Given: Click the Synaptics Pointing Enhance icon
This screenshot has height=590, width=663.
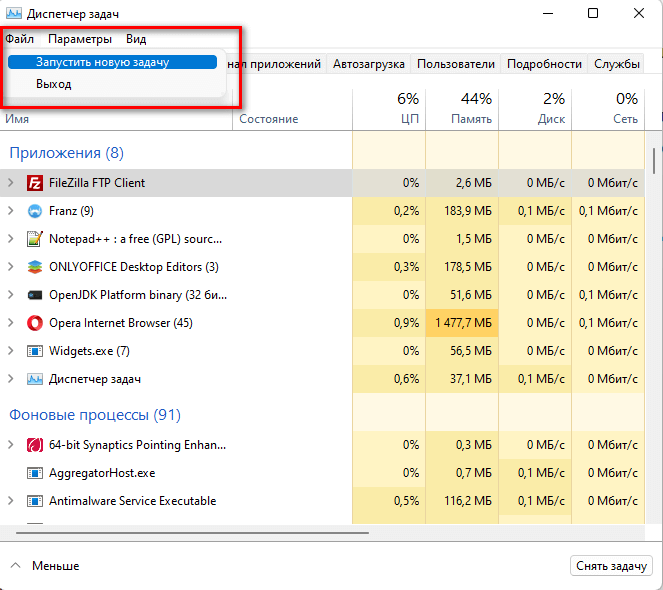Looking at the screenshot, I should 35,445.
